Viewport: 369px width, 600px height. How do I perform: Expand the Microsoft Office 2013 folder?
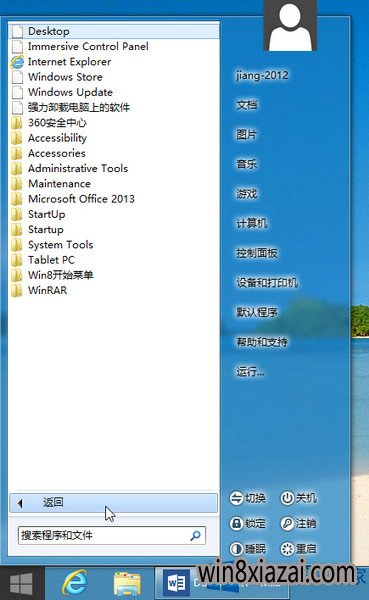pos(81,199)
